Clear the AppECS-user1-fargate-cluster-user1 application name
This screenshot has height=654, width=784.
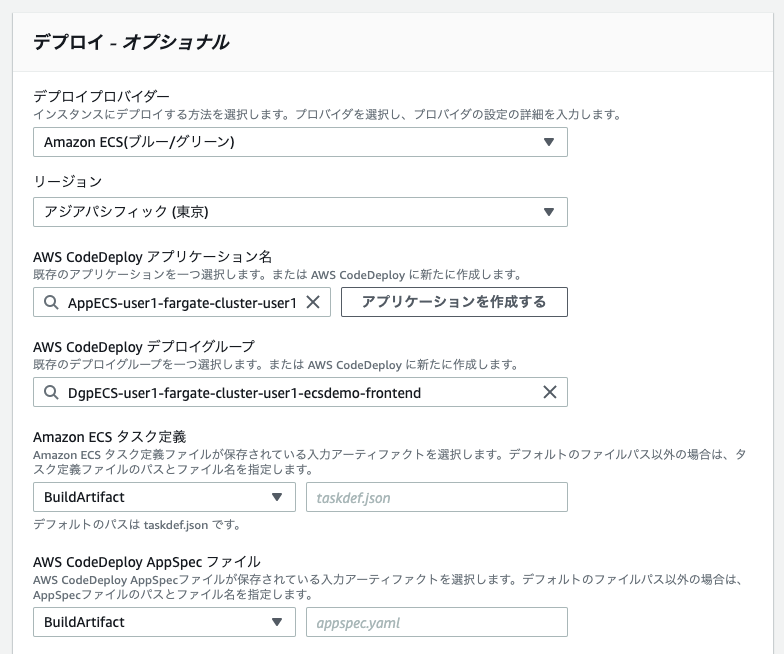(x=313, y=302)
